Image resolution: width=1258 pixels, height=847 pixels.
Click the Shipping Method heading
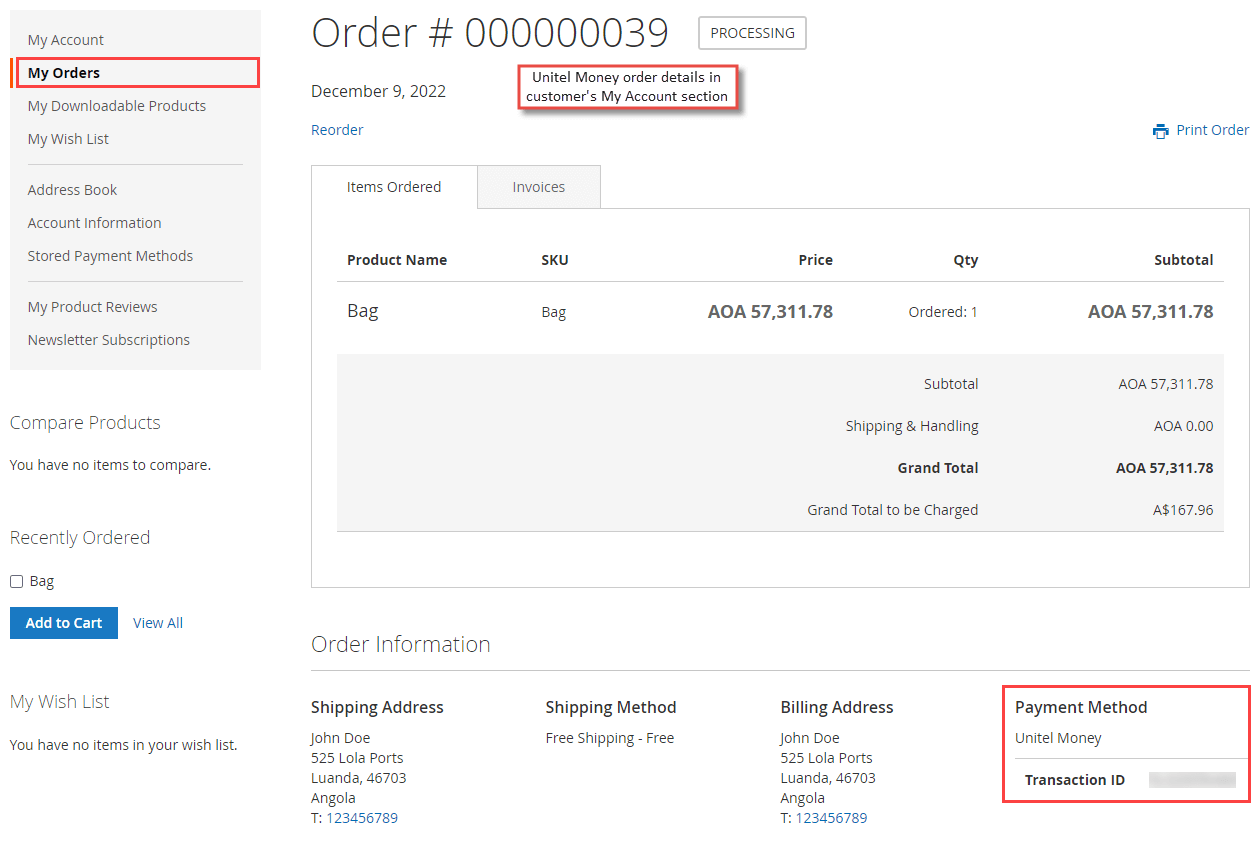(611, 707)
